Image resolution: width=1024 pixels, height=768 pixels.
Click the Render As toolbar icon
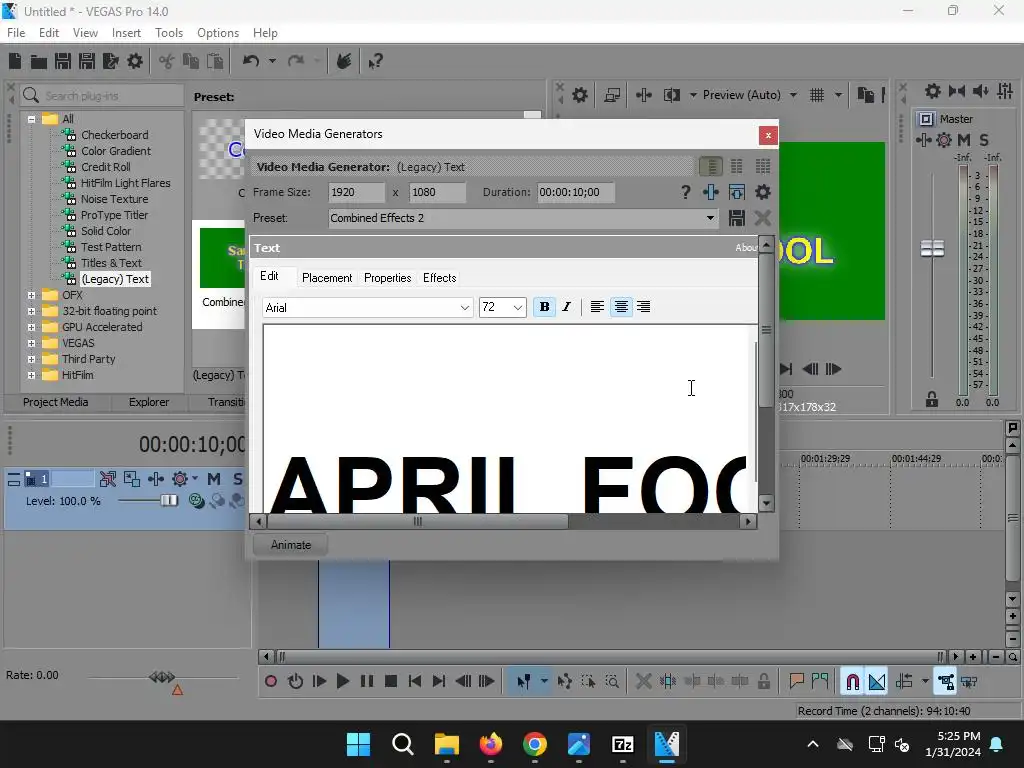110,61
